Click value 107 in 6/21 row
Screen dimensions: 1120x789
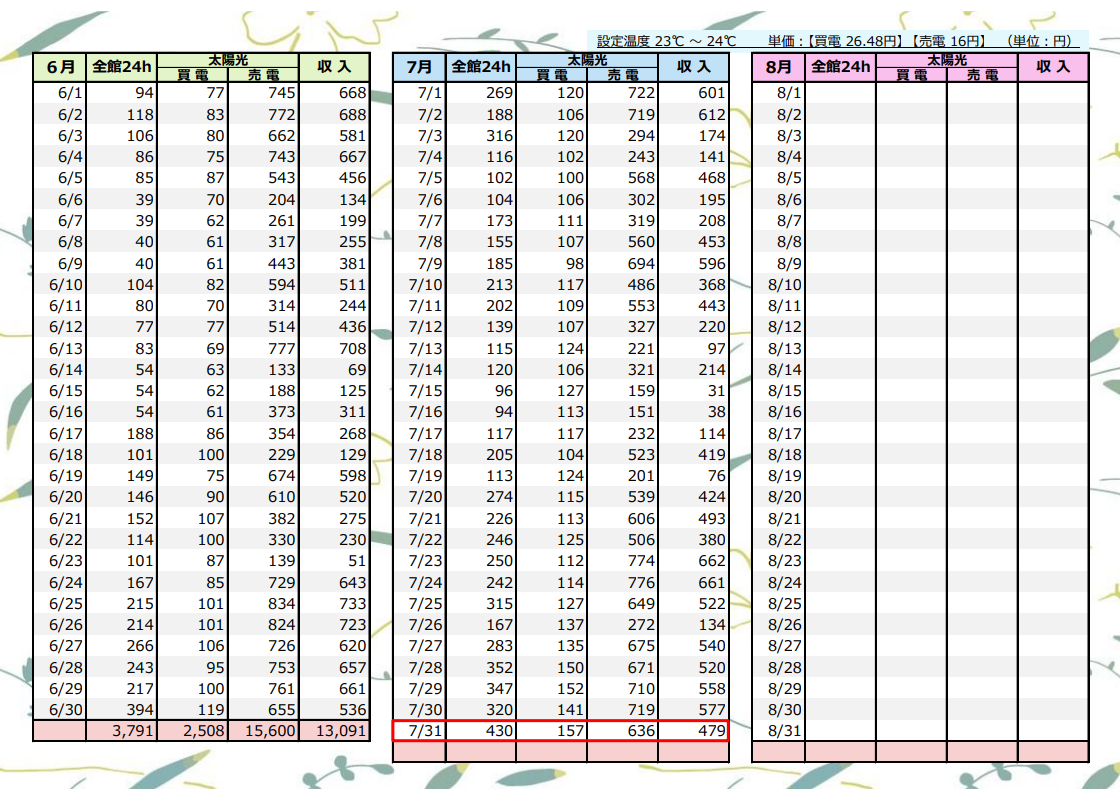192,518
